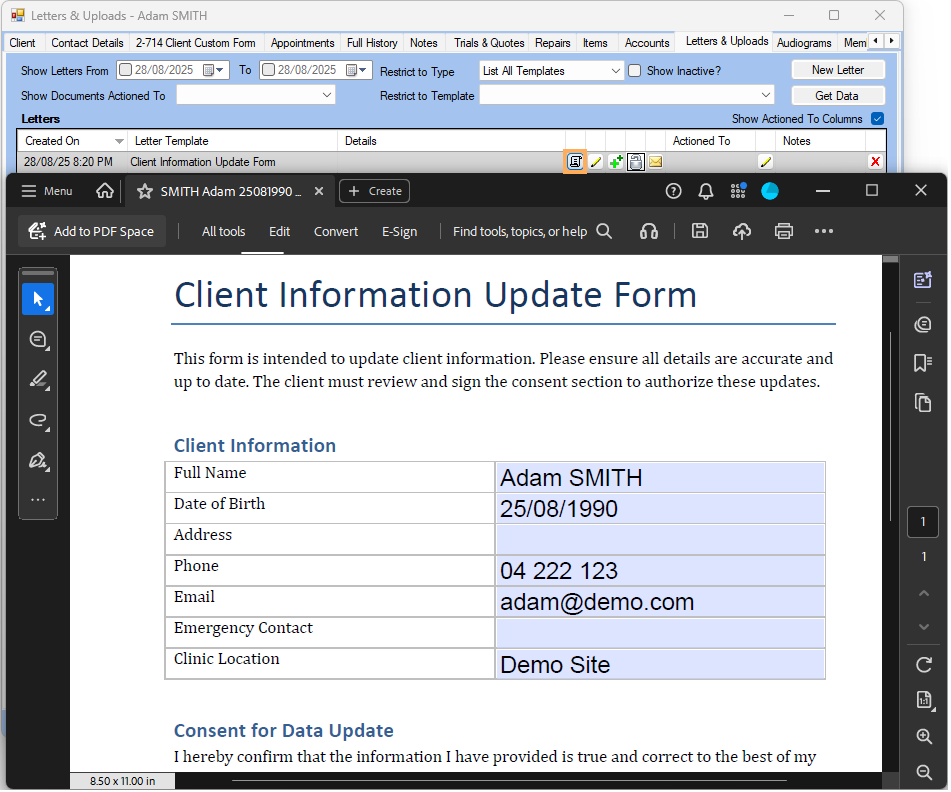Print the PDF using the printer icon
The height and width of the screenshot is (792, 951).
coord(783,231)
